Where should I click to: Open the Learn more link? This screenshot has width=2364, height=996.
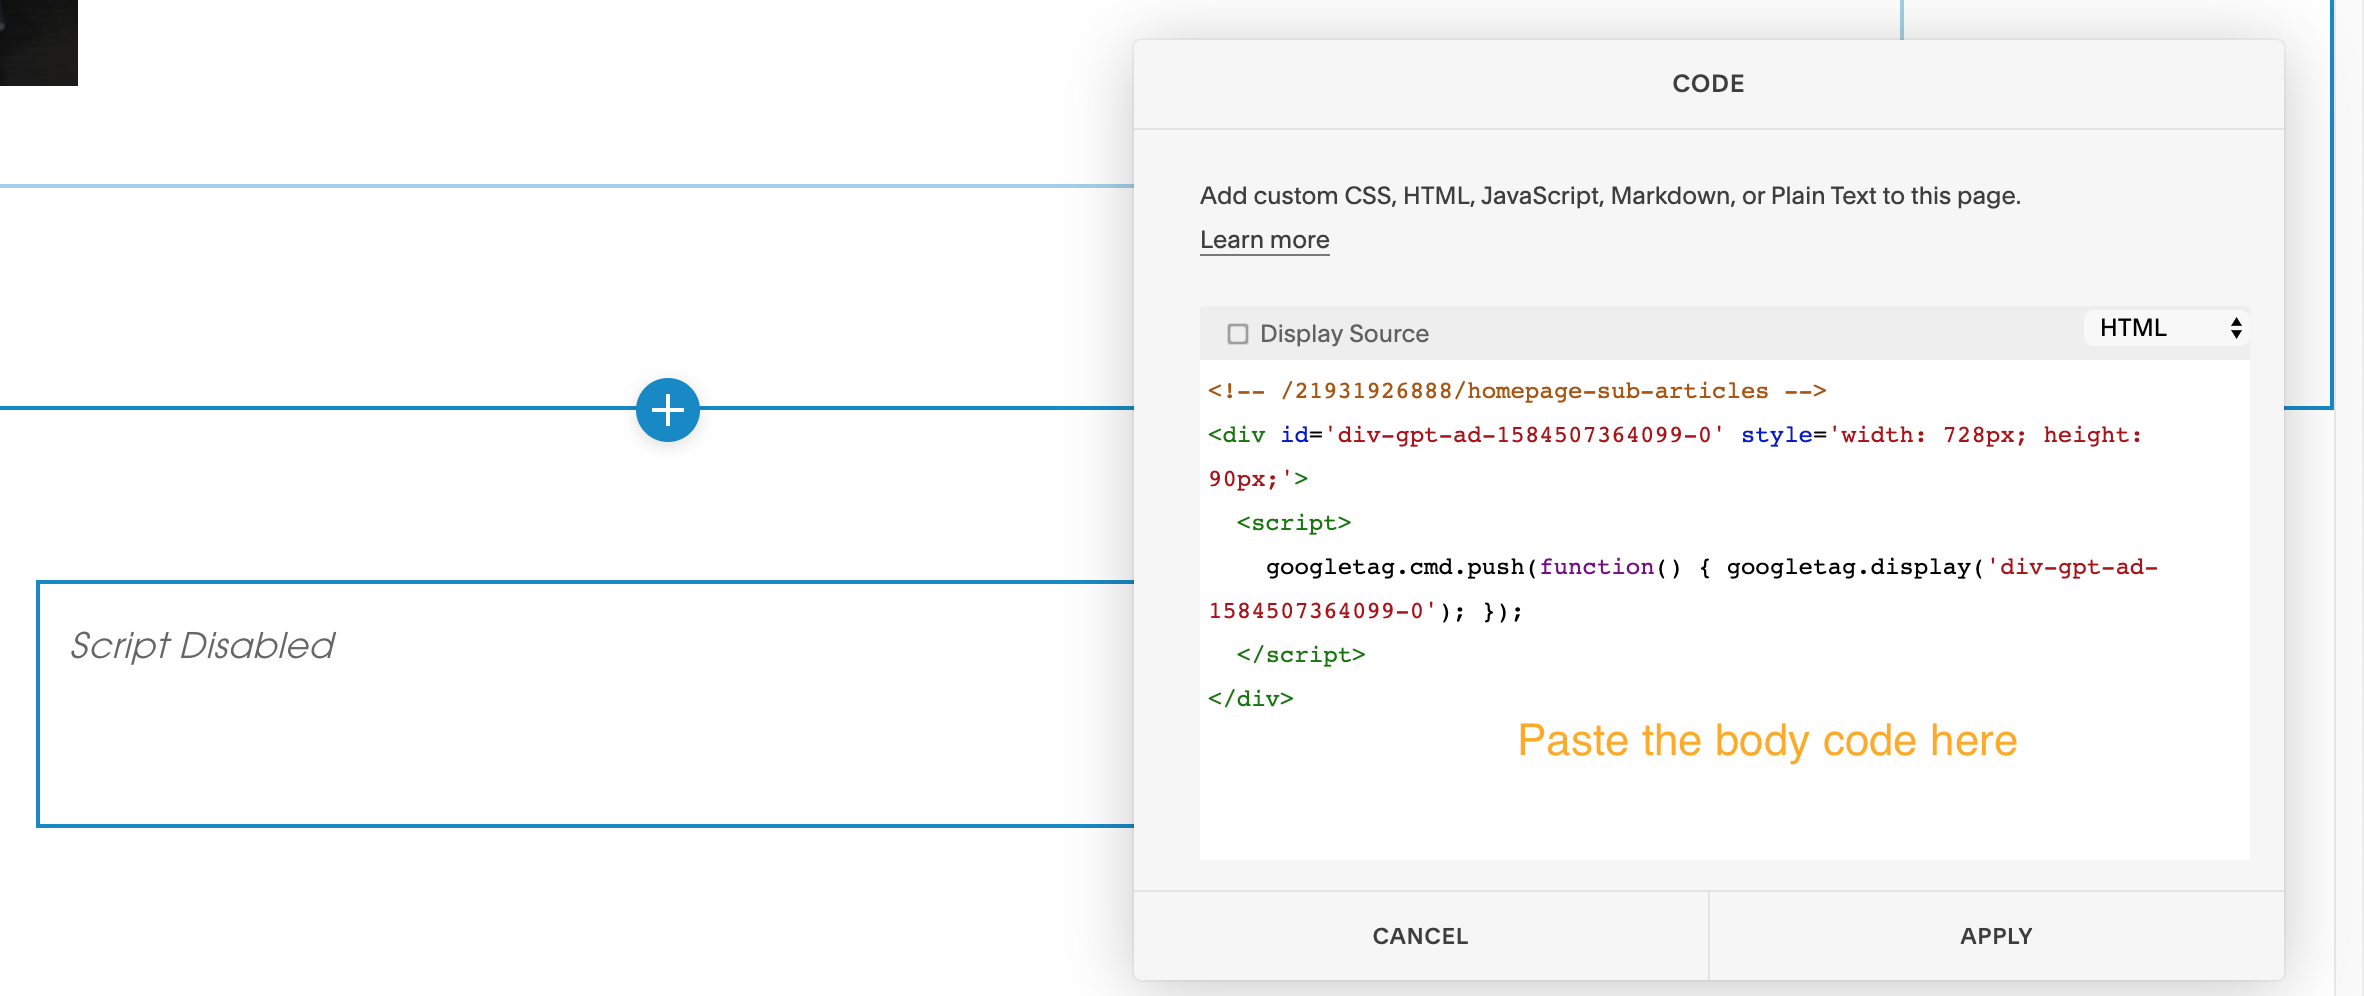[1264, 240]
